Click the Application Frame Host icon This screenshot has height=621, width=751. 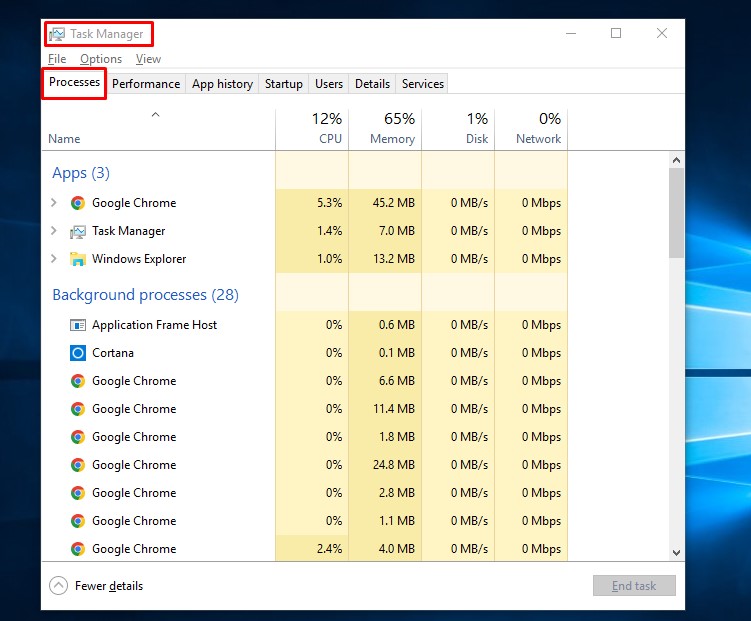pos(78,325)
